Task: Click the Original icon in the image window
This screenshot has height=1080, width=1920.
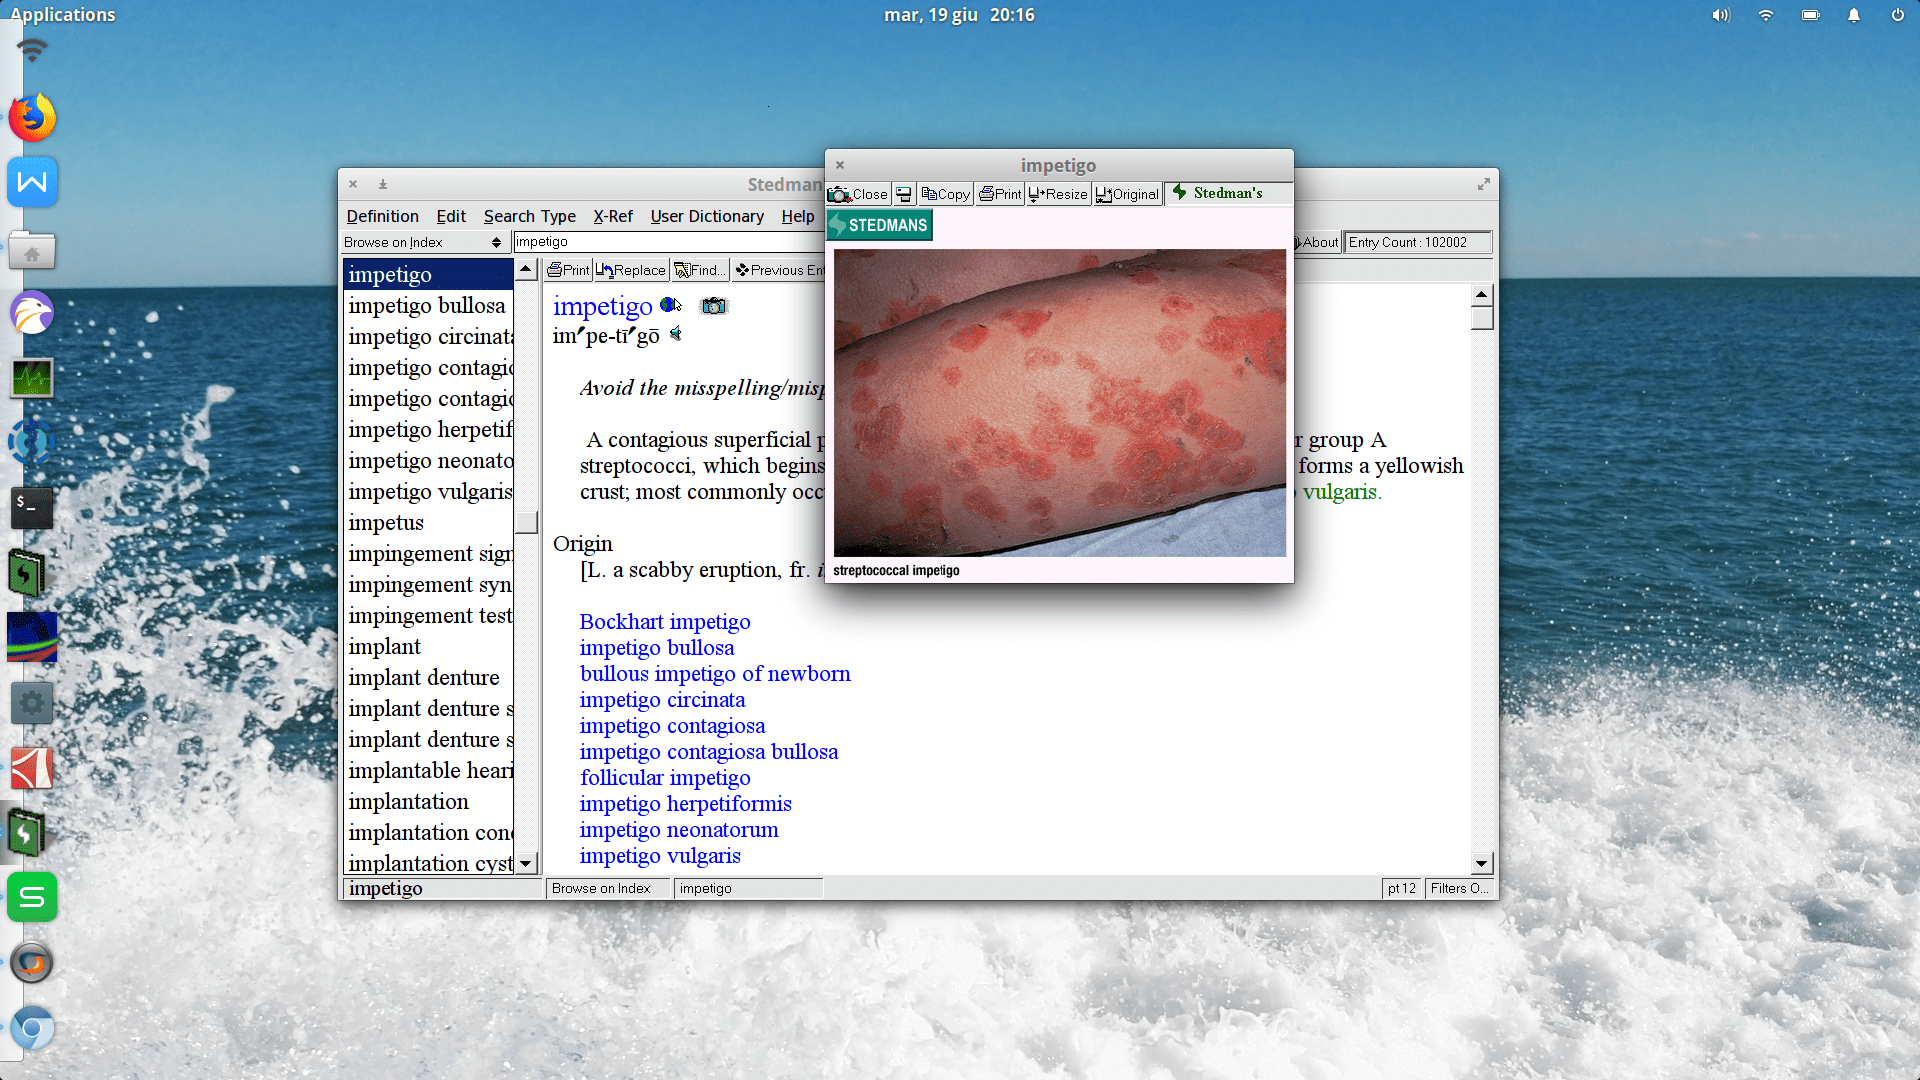Action: pos(1126,193)
